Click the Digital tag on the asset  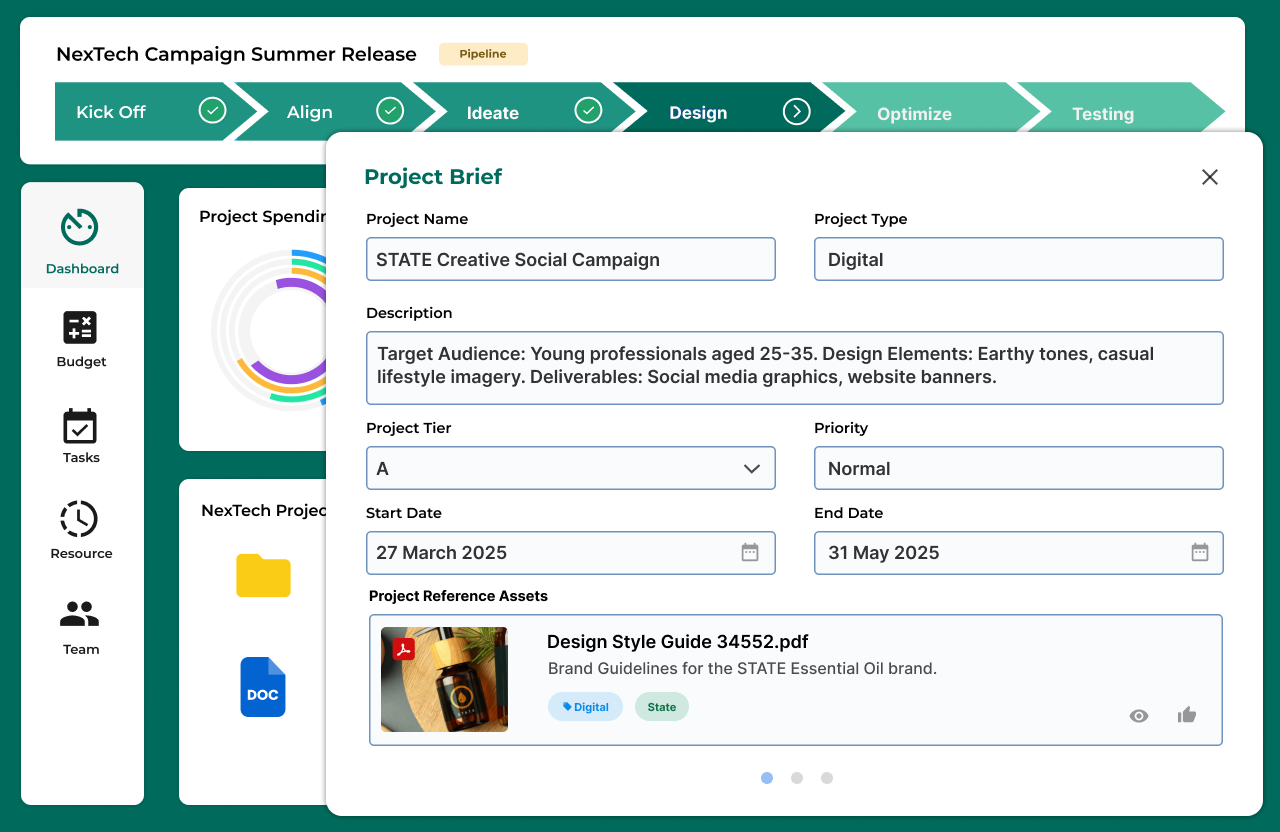coord(586,707)
